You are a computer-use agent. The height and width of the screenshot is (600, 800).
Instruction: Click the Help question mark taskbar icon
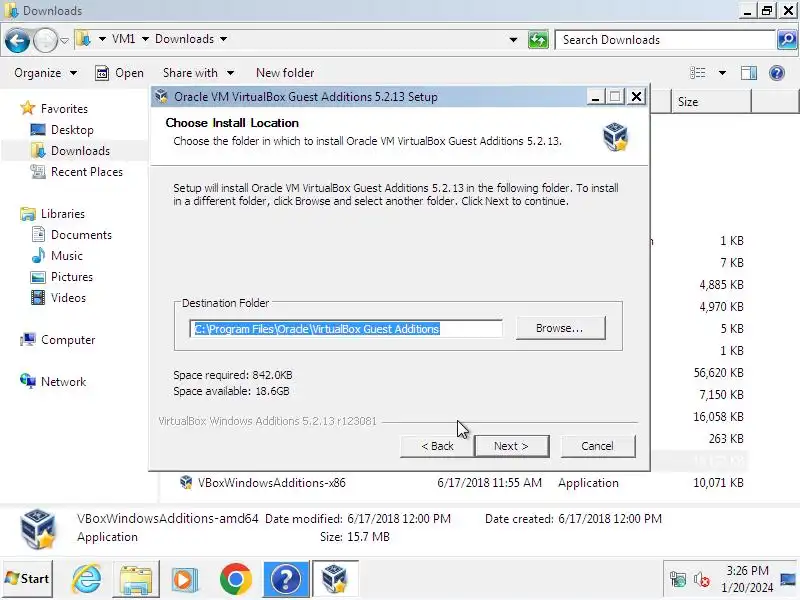[x=286, y=579]
